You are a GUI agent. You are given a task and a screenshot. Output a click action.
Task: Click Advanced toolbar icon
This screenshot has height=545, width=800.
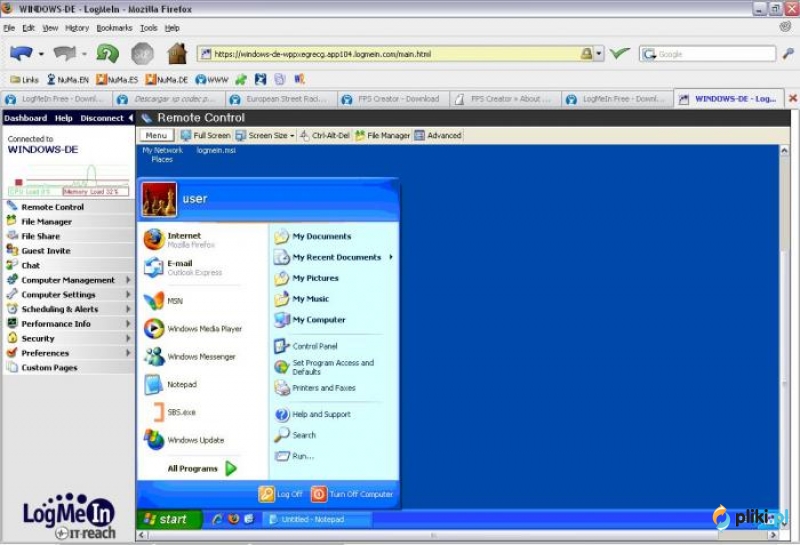(419, 135)
